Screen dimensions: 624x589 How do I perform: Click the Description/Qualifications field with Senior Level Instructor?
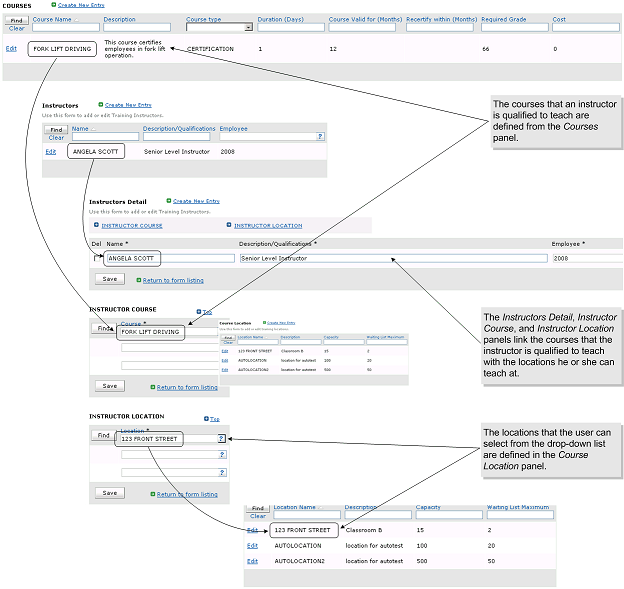pyautogui.click(x=392, y=258)
